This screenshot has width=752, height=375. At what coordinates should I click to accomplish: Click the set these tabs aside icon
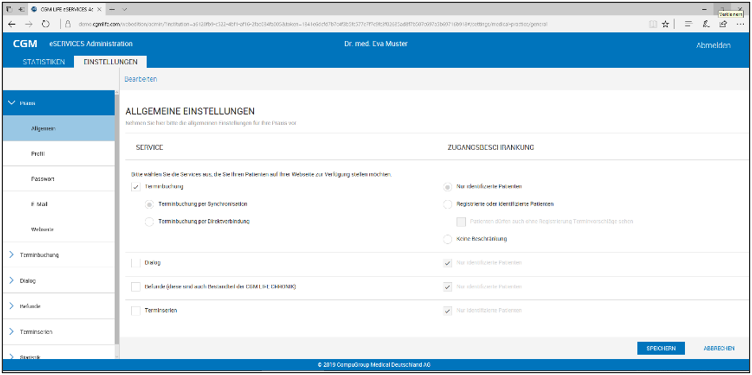[21, 9]
